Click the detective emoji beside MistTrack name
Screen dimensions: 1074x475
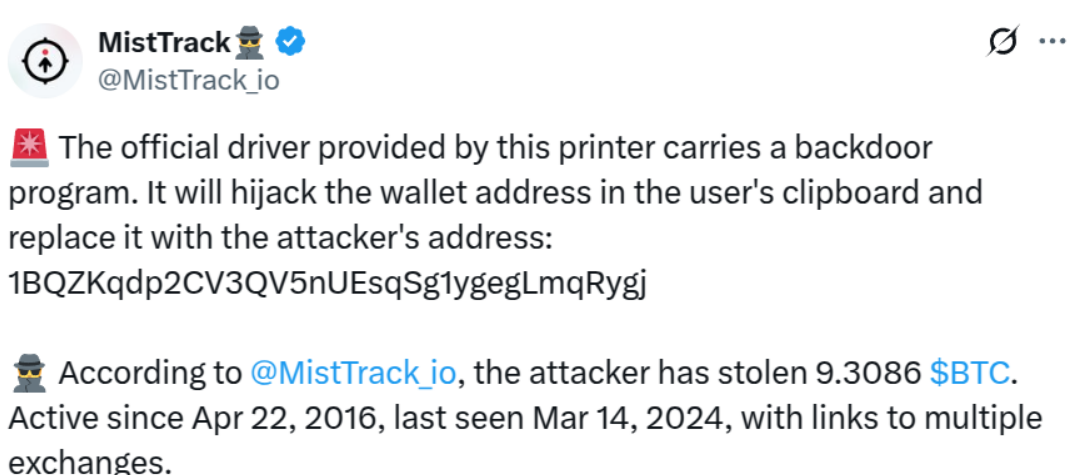coord(249,43)
